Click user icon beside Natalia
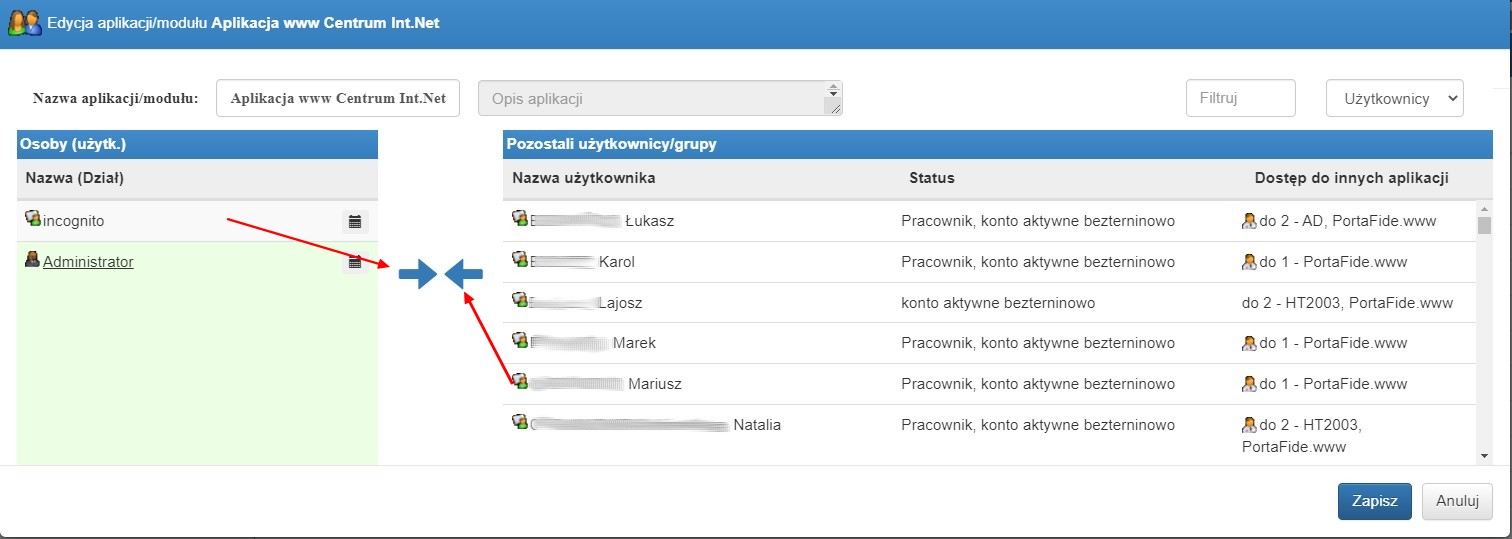This screenshot has width=1512, height=539. click(520, 422)
